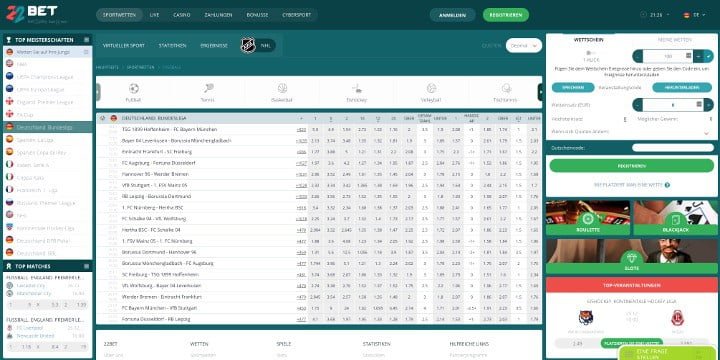Click right arrow of sports carousel
Image resolution: width=720 pixels, height=360 pixels.
540,92
